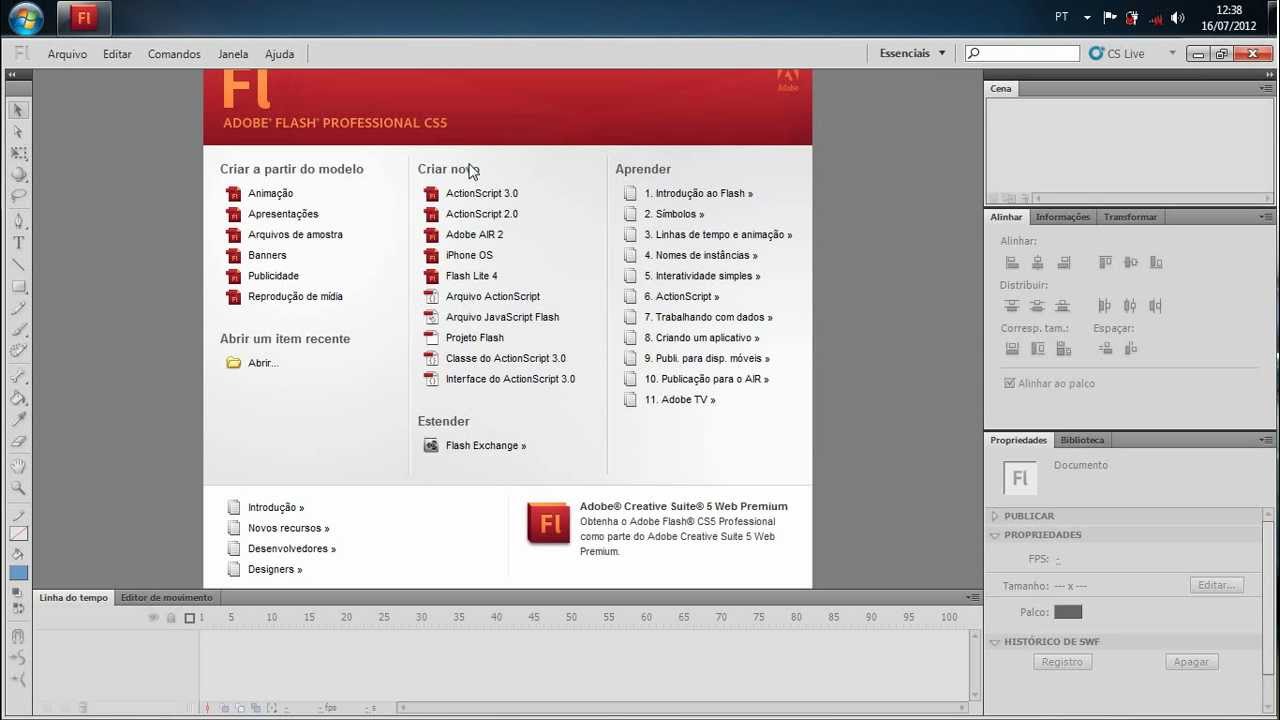Select the Pen tool
The height and width of the screenshot is (720, 1280).
(x=18, y=221)
